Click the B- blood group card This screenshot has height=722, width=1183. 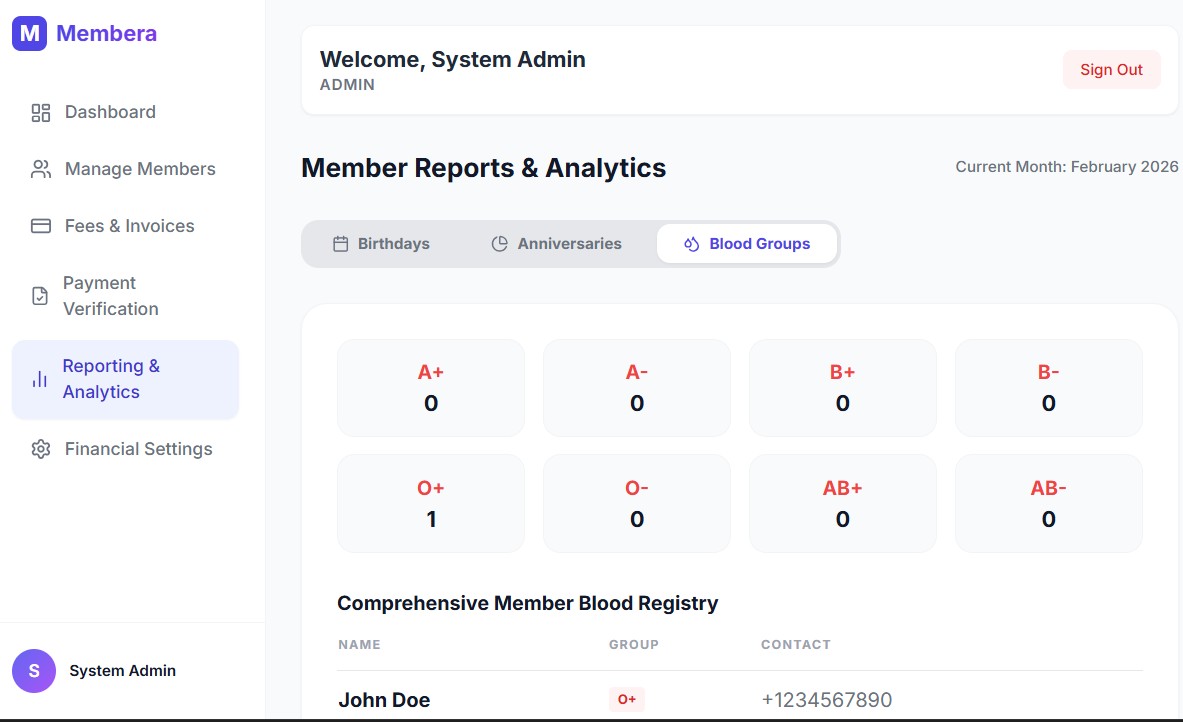click(1048, 388)
